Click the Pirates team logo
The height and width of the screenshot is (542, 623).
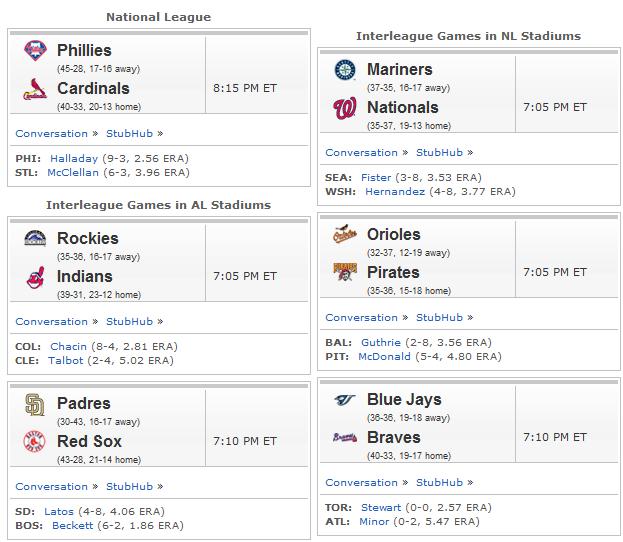pyautogui.click(x=345, y=272)
